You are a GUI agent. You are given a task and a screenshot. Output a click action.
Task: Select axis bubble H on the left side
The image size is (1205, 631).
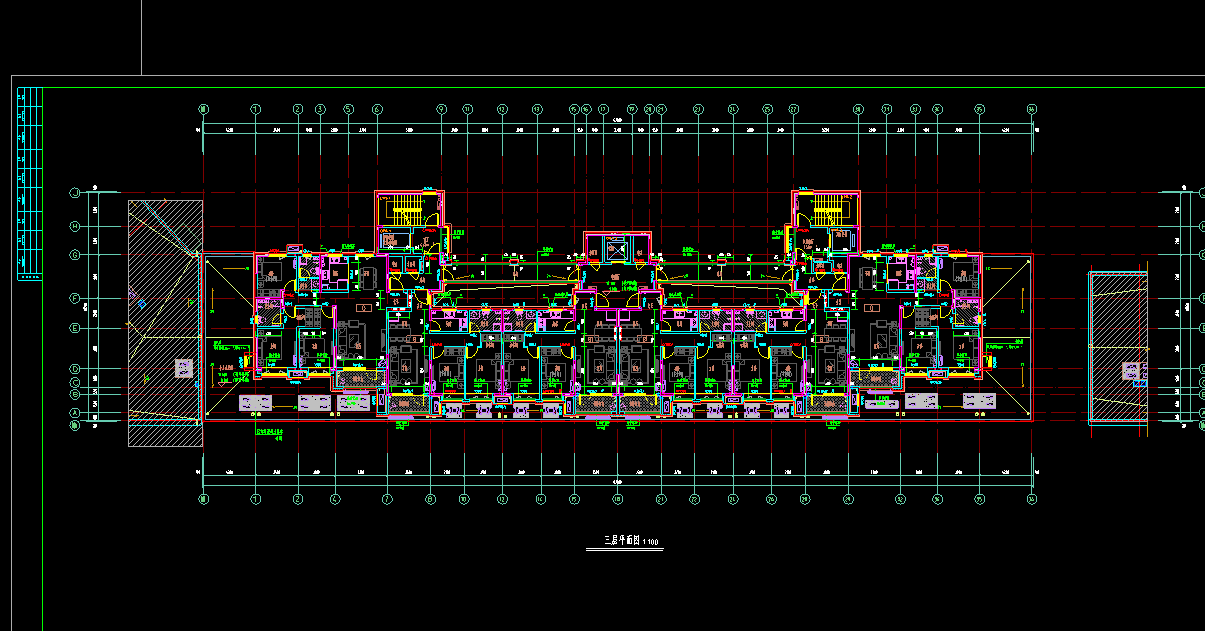[x=74, y=227]
